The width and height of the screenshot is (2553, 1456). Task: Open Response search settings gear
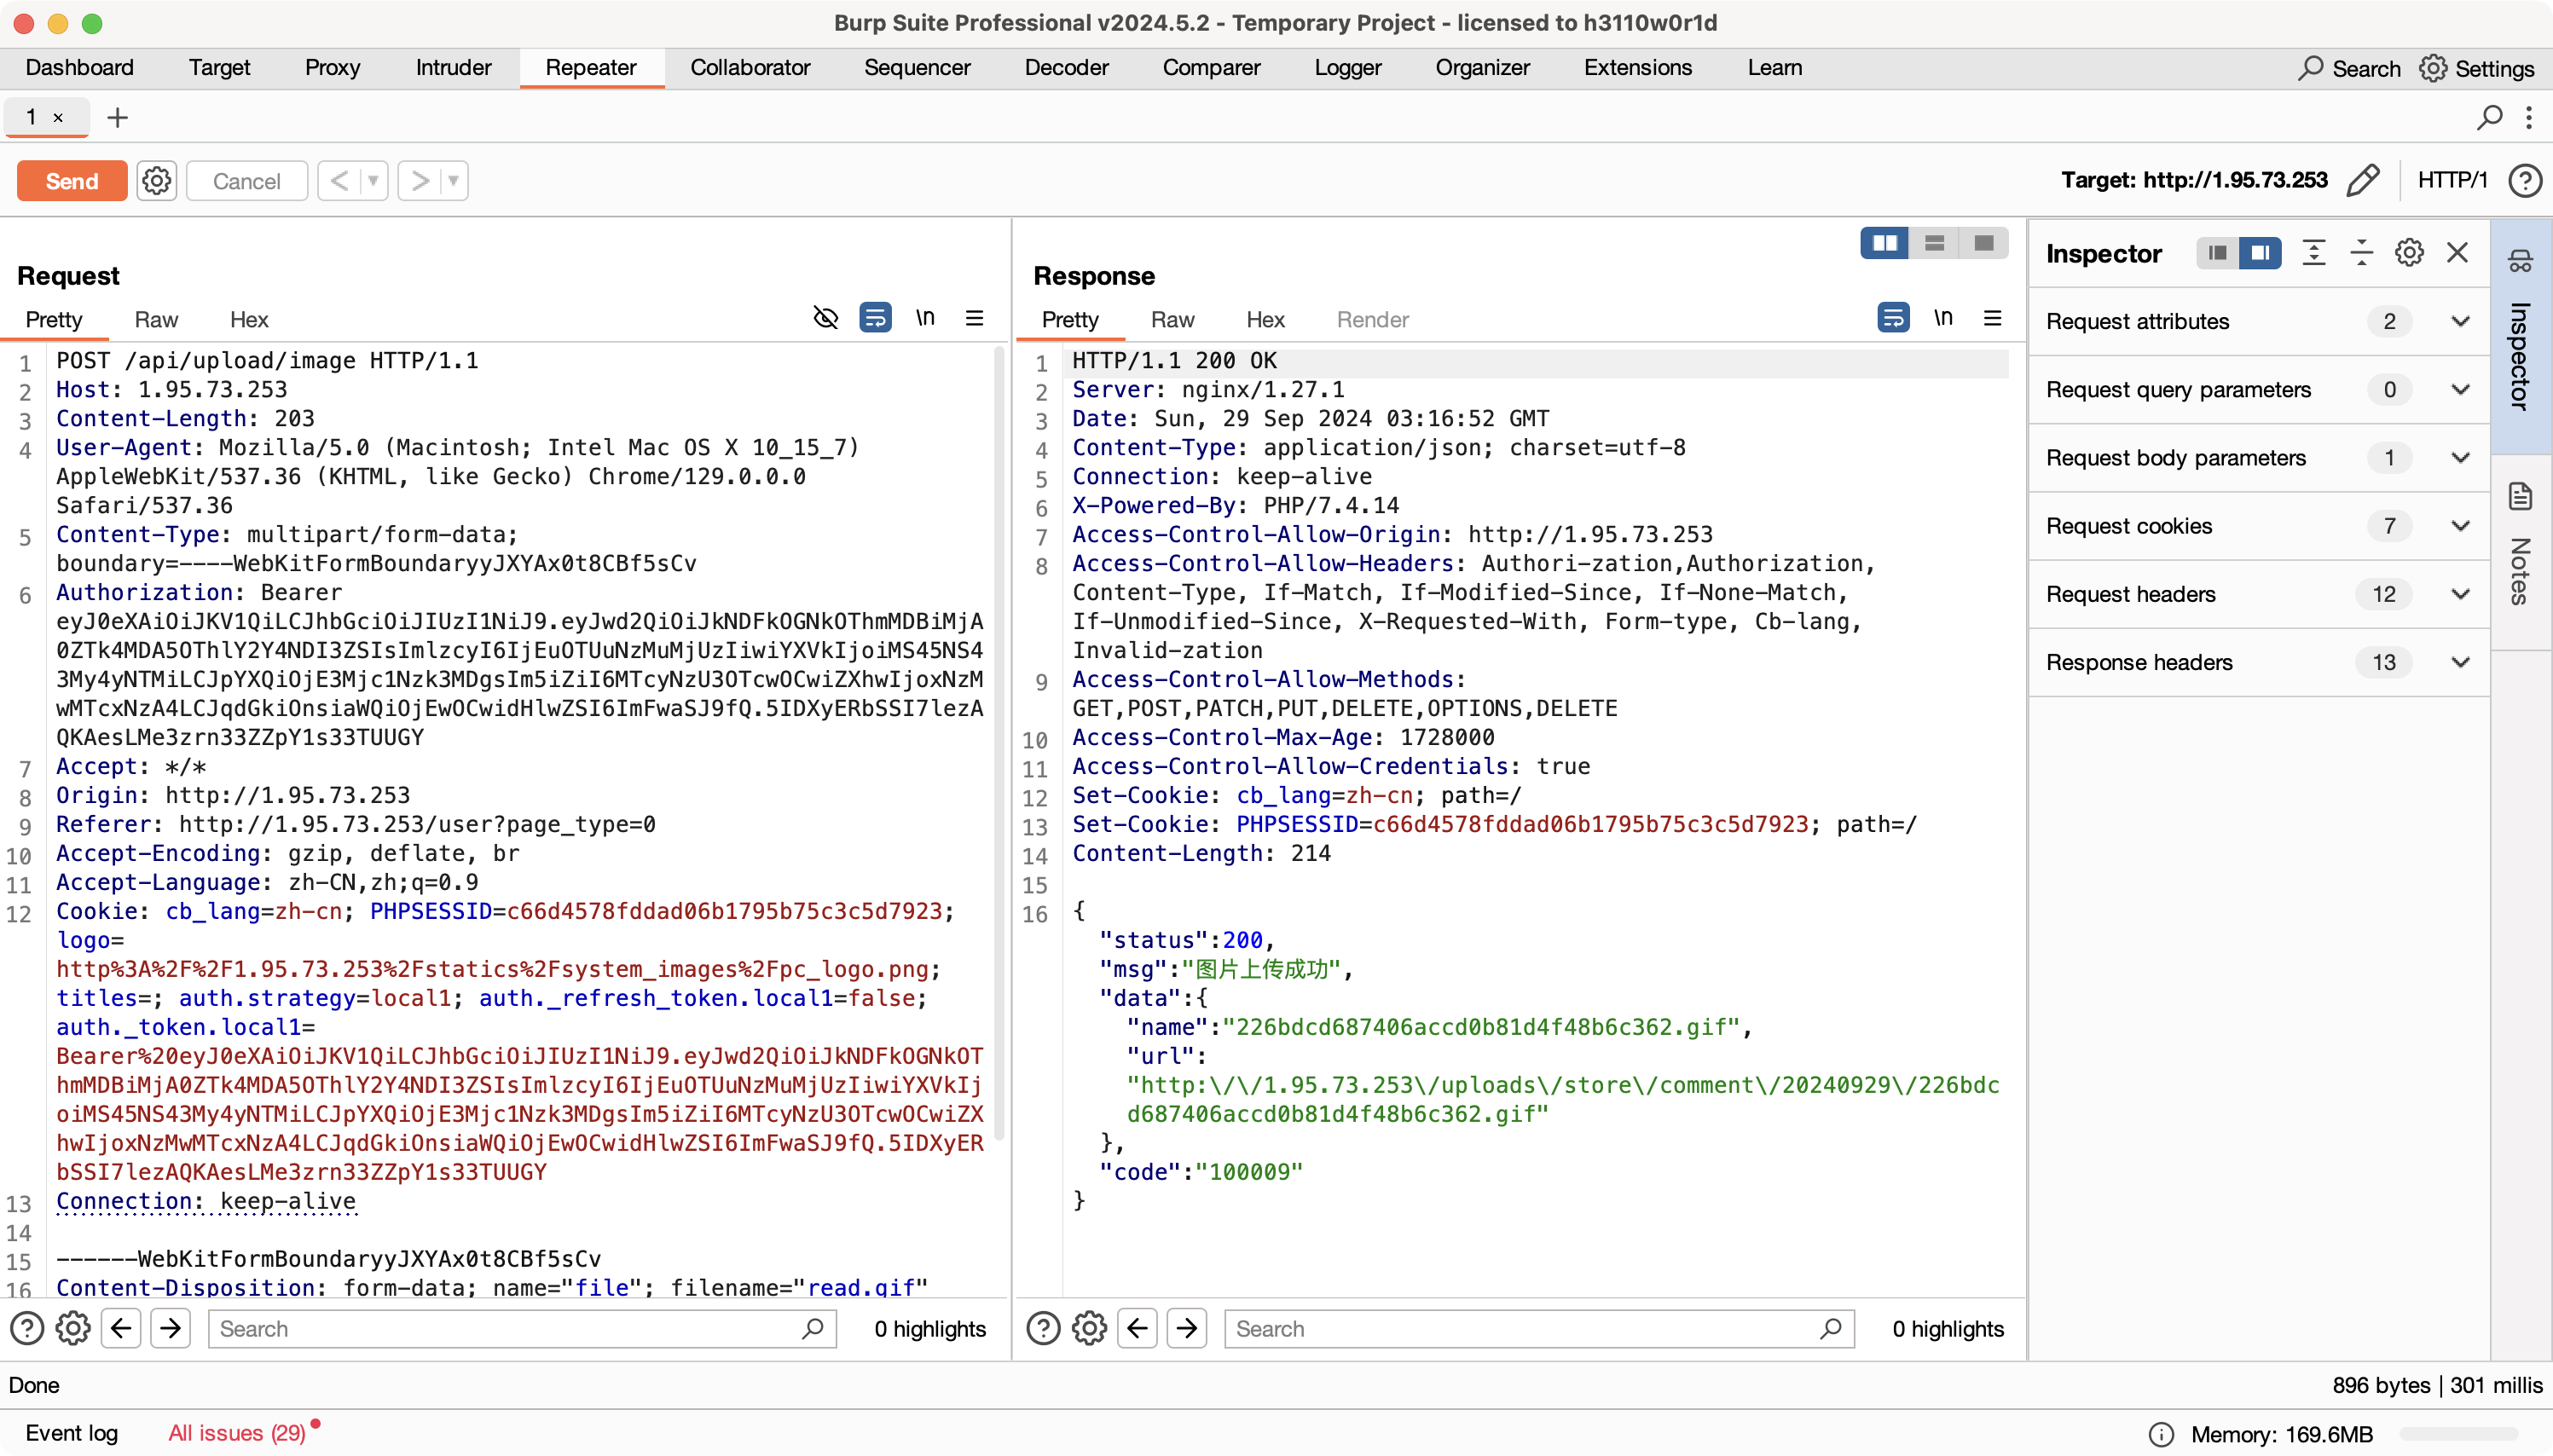tap(1089, 1328)
